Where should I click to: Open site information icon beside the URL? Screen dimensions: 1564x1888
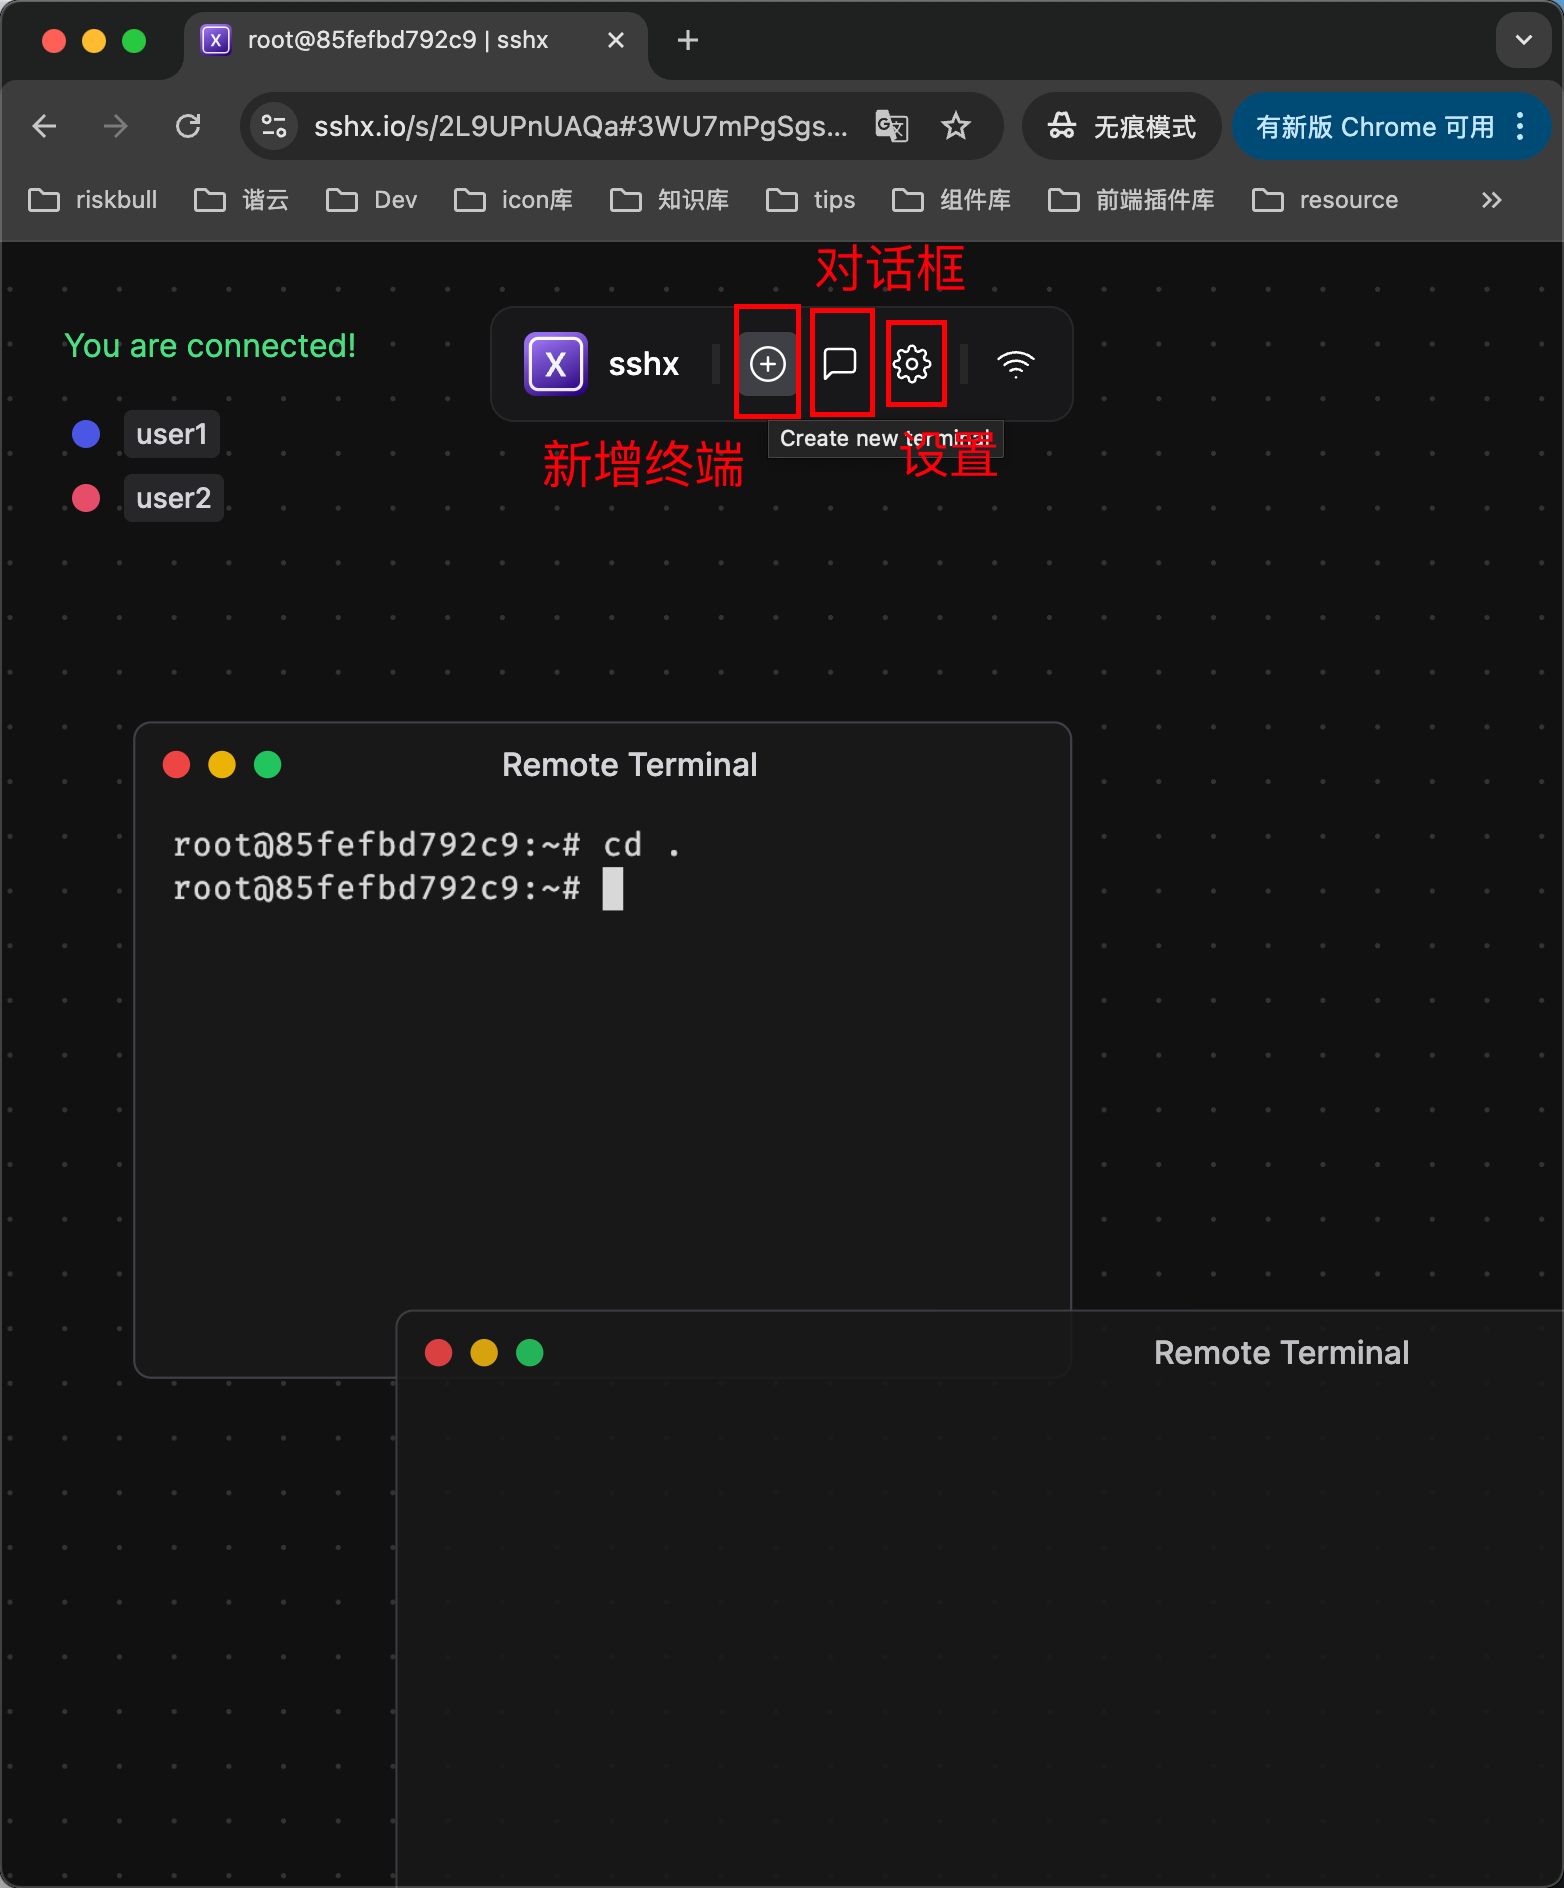point(274,126)
